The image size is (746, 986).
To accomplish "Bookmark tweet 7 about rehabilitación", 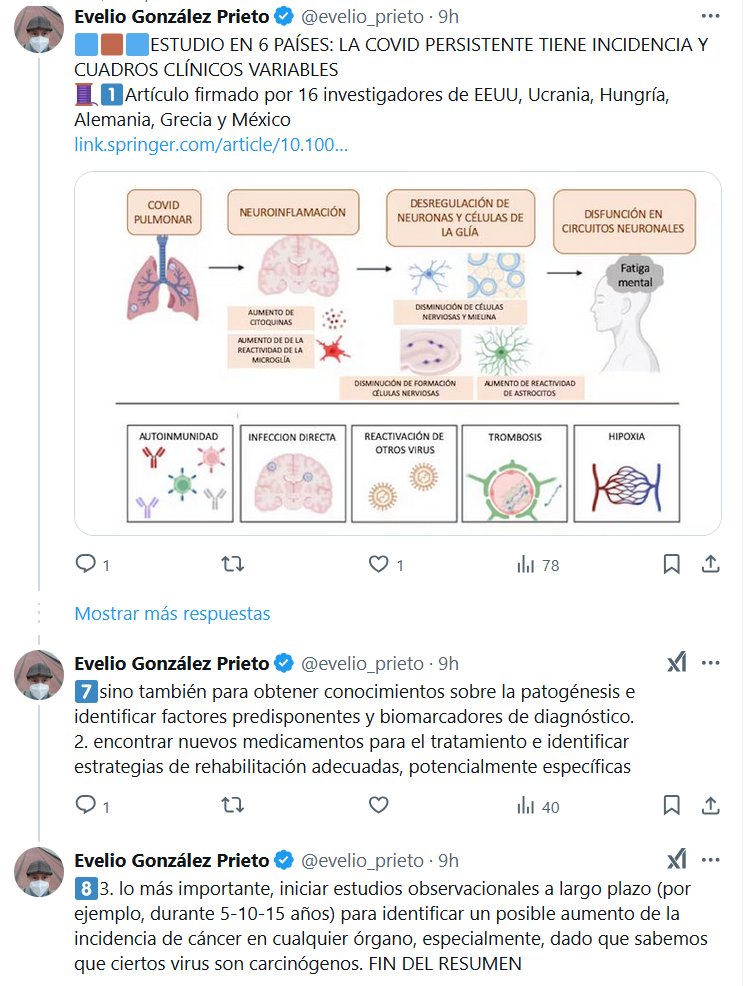I will tap(672, 805).
